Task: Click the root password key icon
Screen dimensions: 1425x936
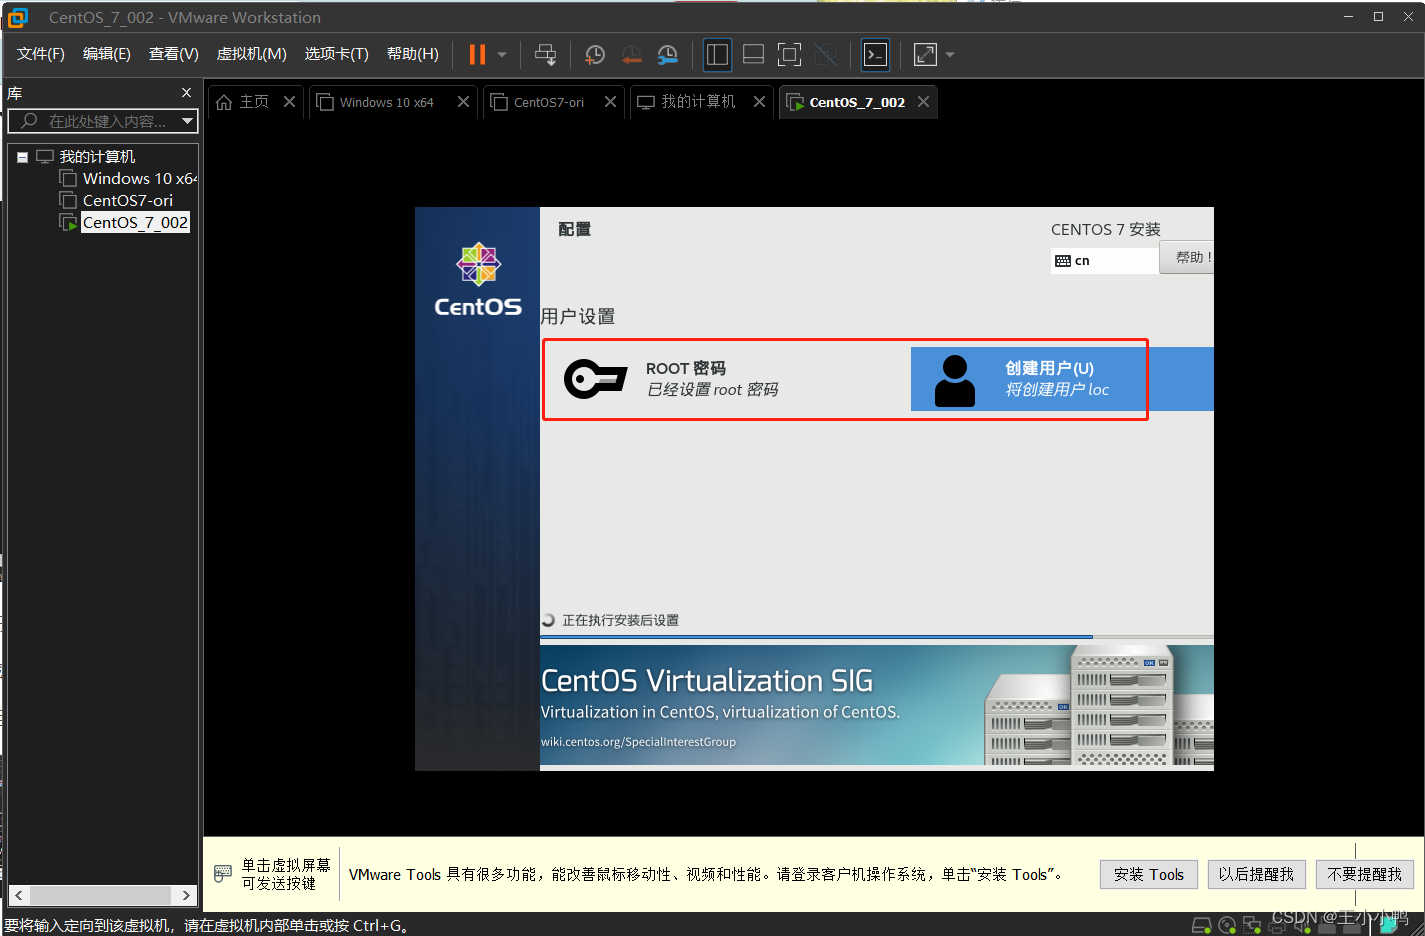Action: 596,379
